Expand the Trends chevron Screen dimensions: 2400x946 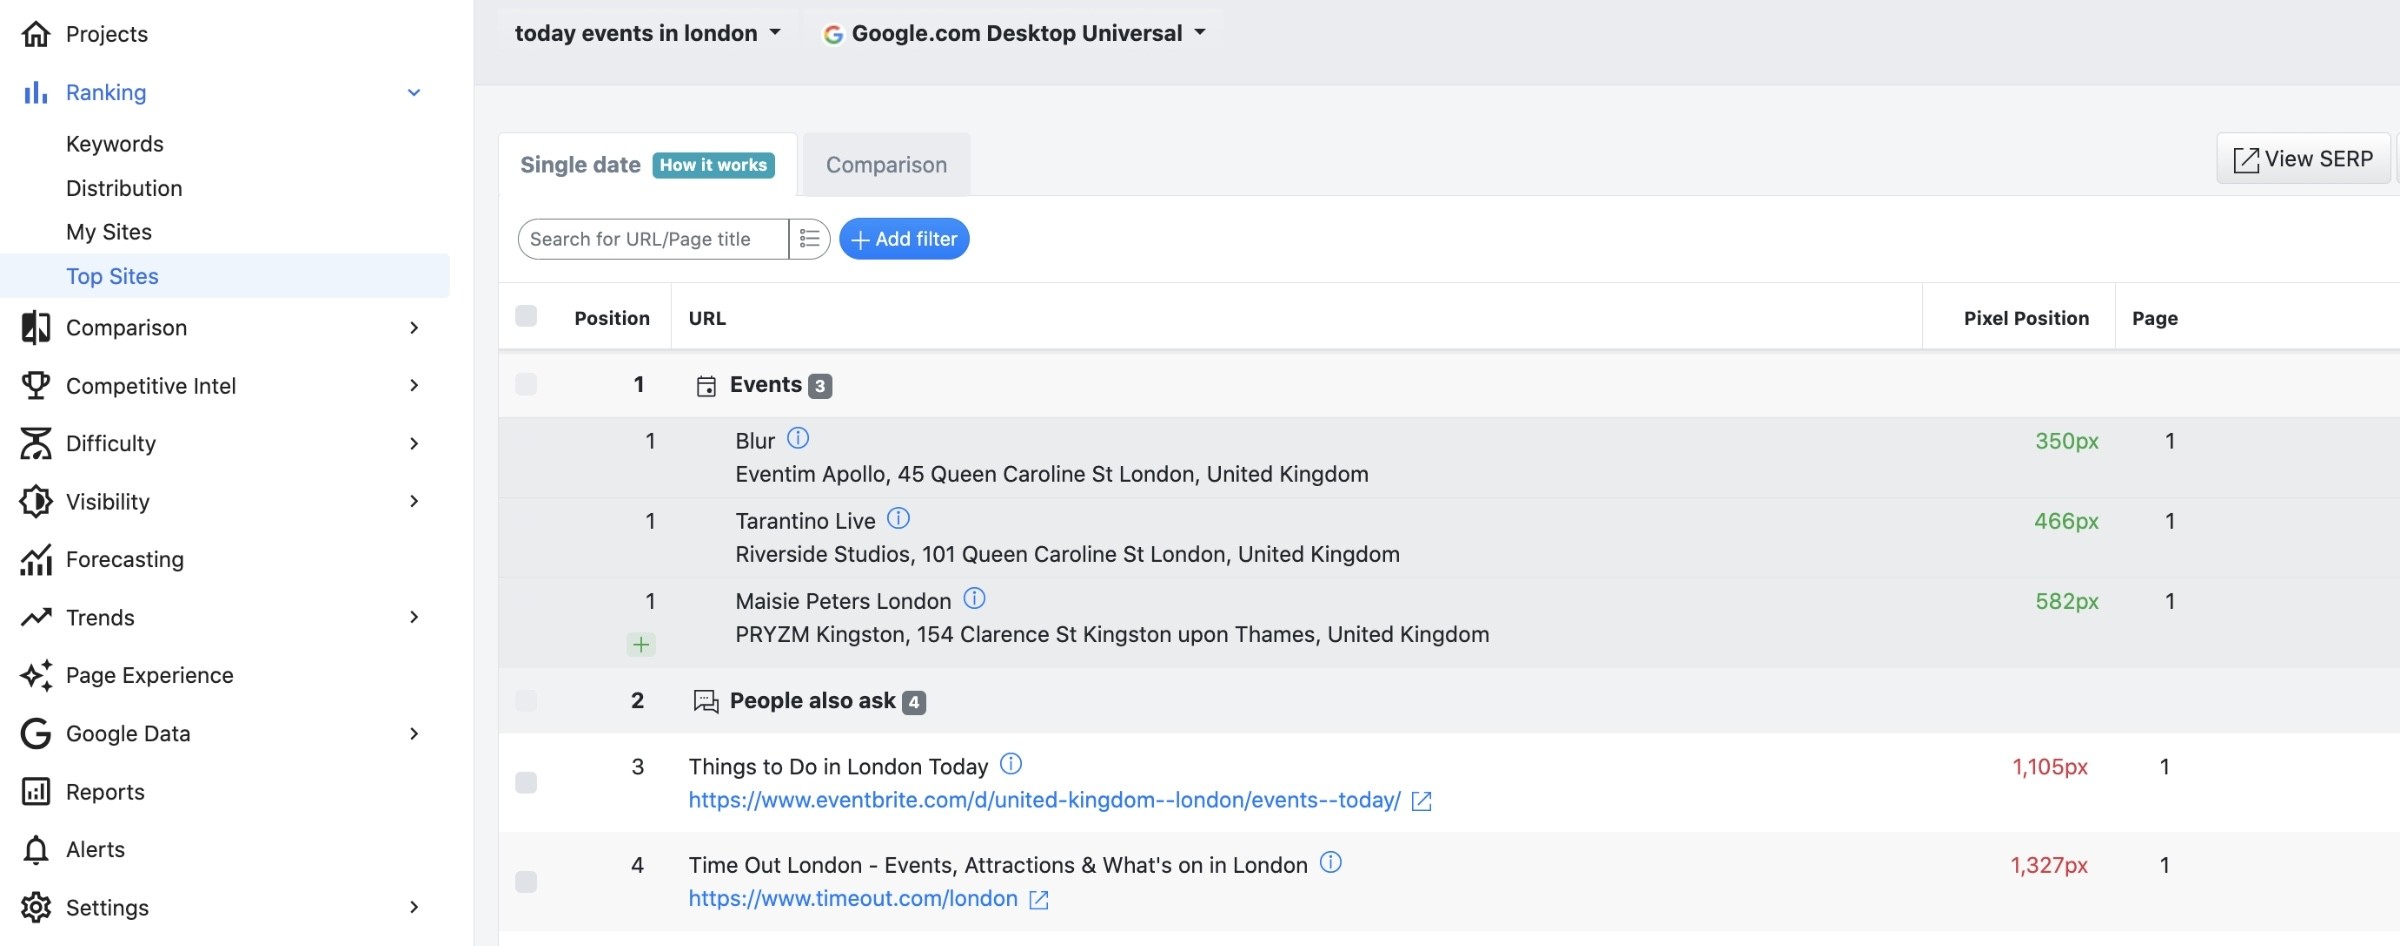[414, 617]
